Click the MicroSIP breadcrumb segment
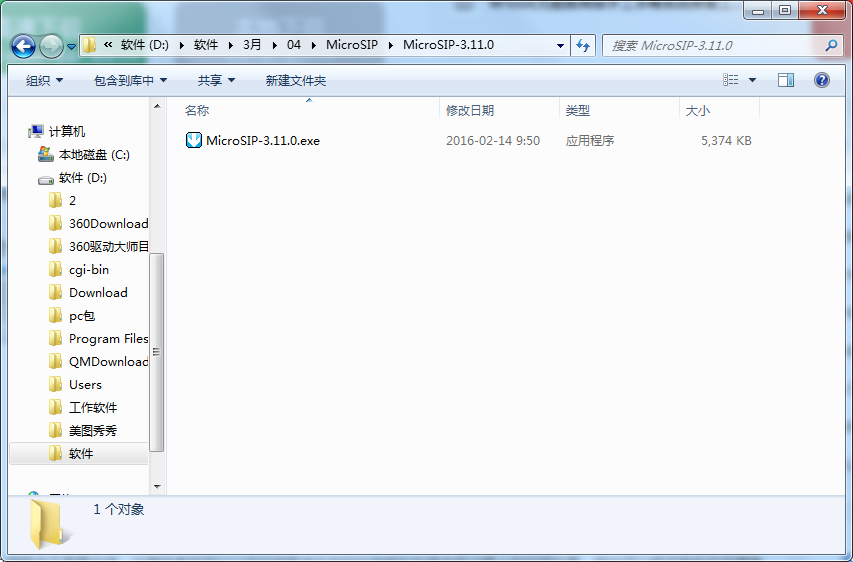853x562 pixels. [x=352, y=45]
